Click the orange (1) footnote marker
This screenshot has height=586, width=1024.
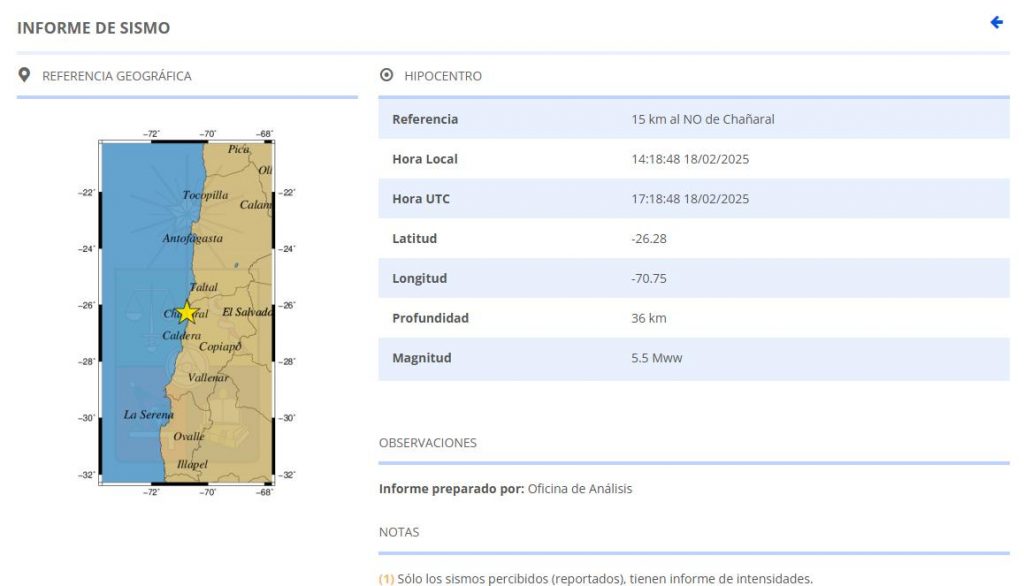[386, 578]
